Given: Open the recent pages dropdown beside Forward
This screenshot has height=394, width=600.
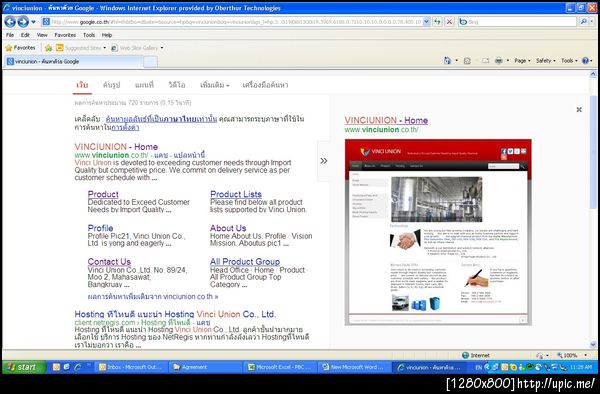Looking at the screenshot, I should 33,22.
